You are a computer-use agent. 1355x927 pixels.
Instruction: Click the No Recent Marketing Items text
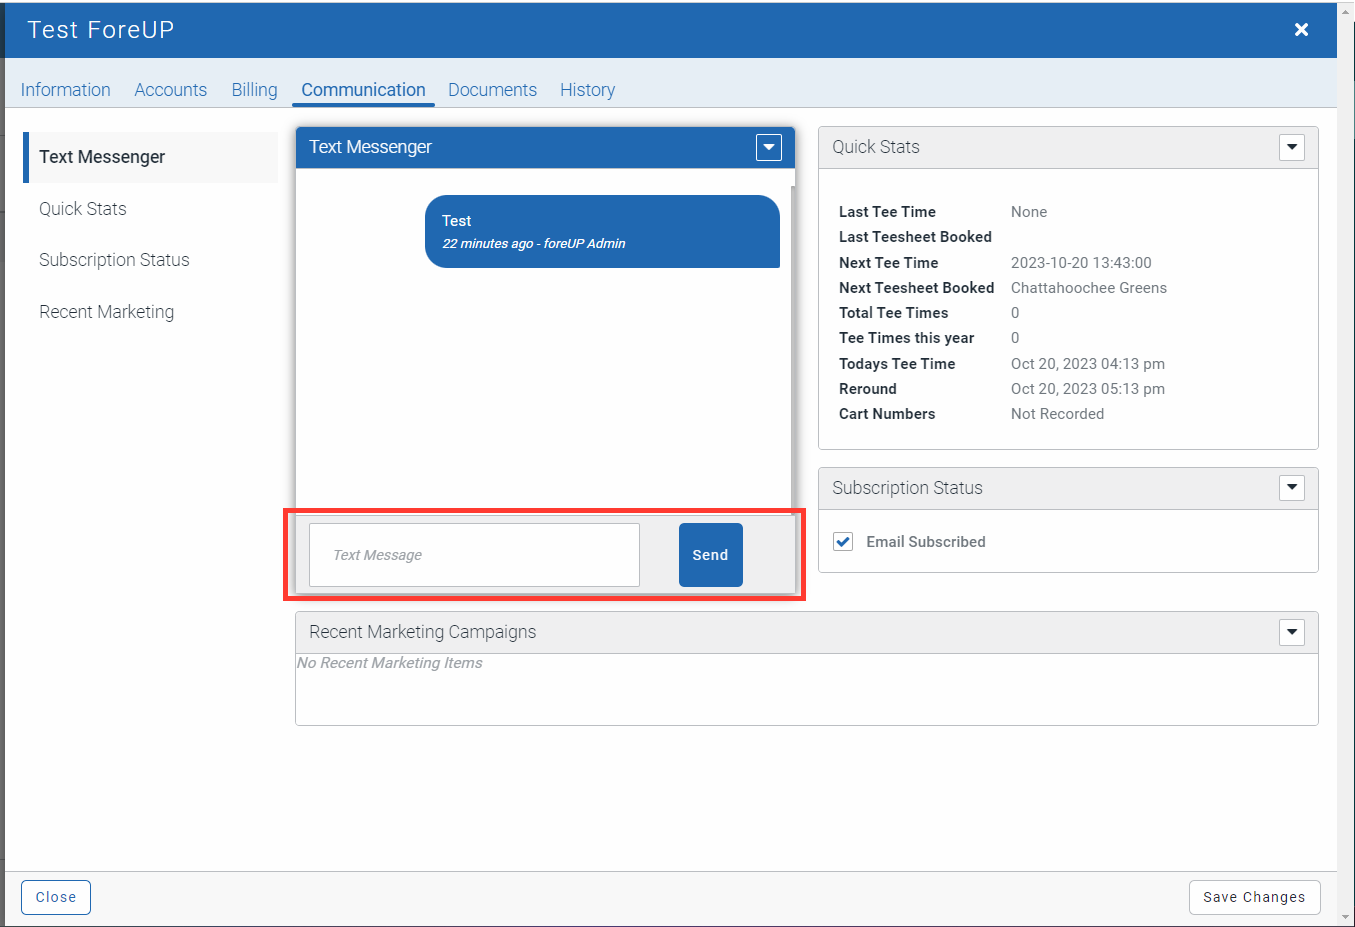point(390,663)
